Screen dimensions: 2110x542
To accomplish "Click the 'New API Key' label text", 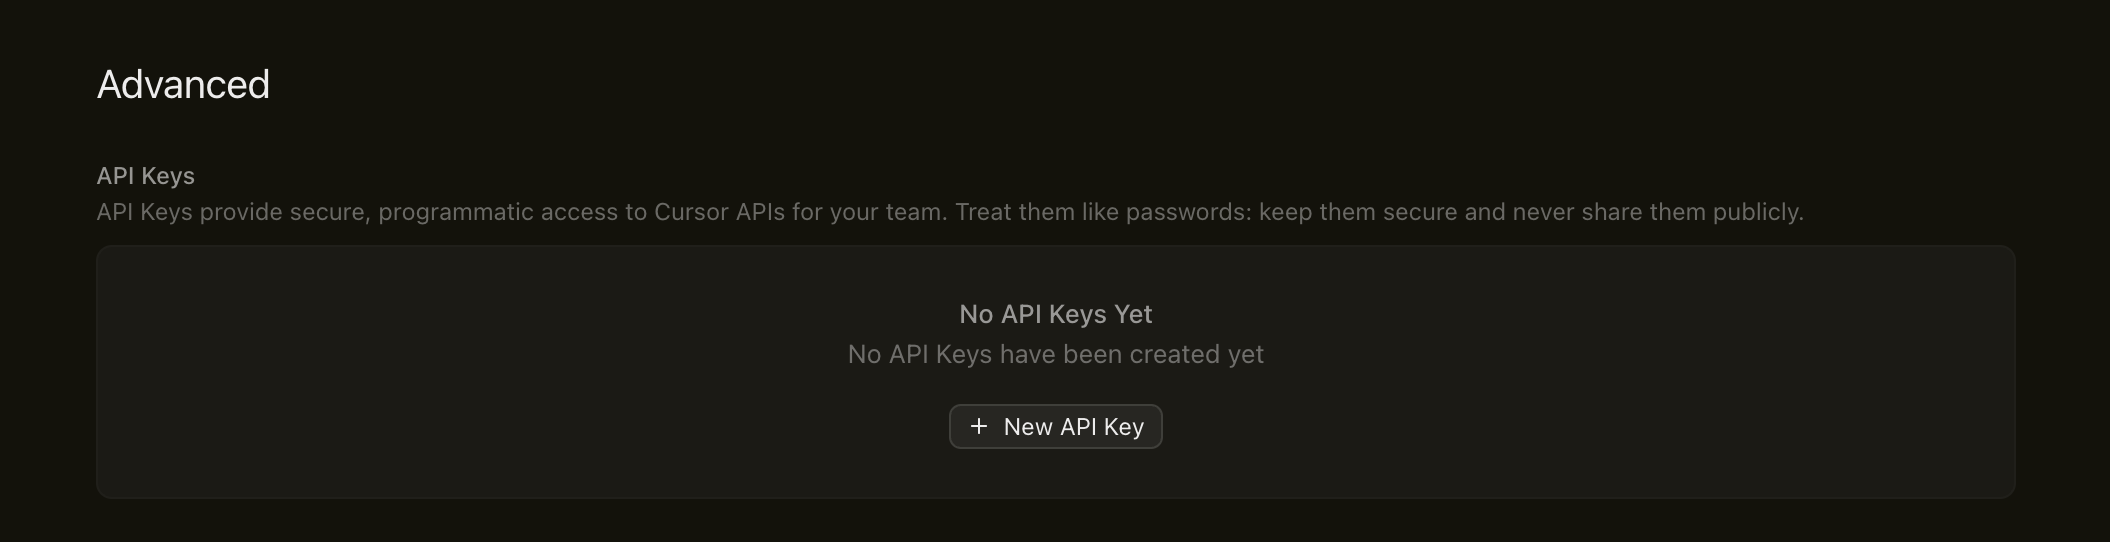I will click(x=1073, y=427).
